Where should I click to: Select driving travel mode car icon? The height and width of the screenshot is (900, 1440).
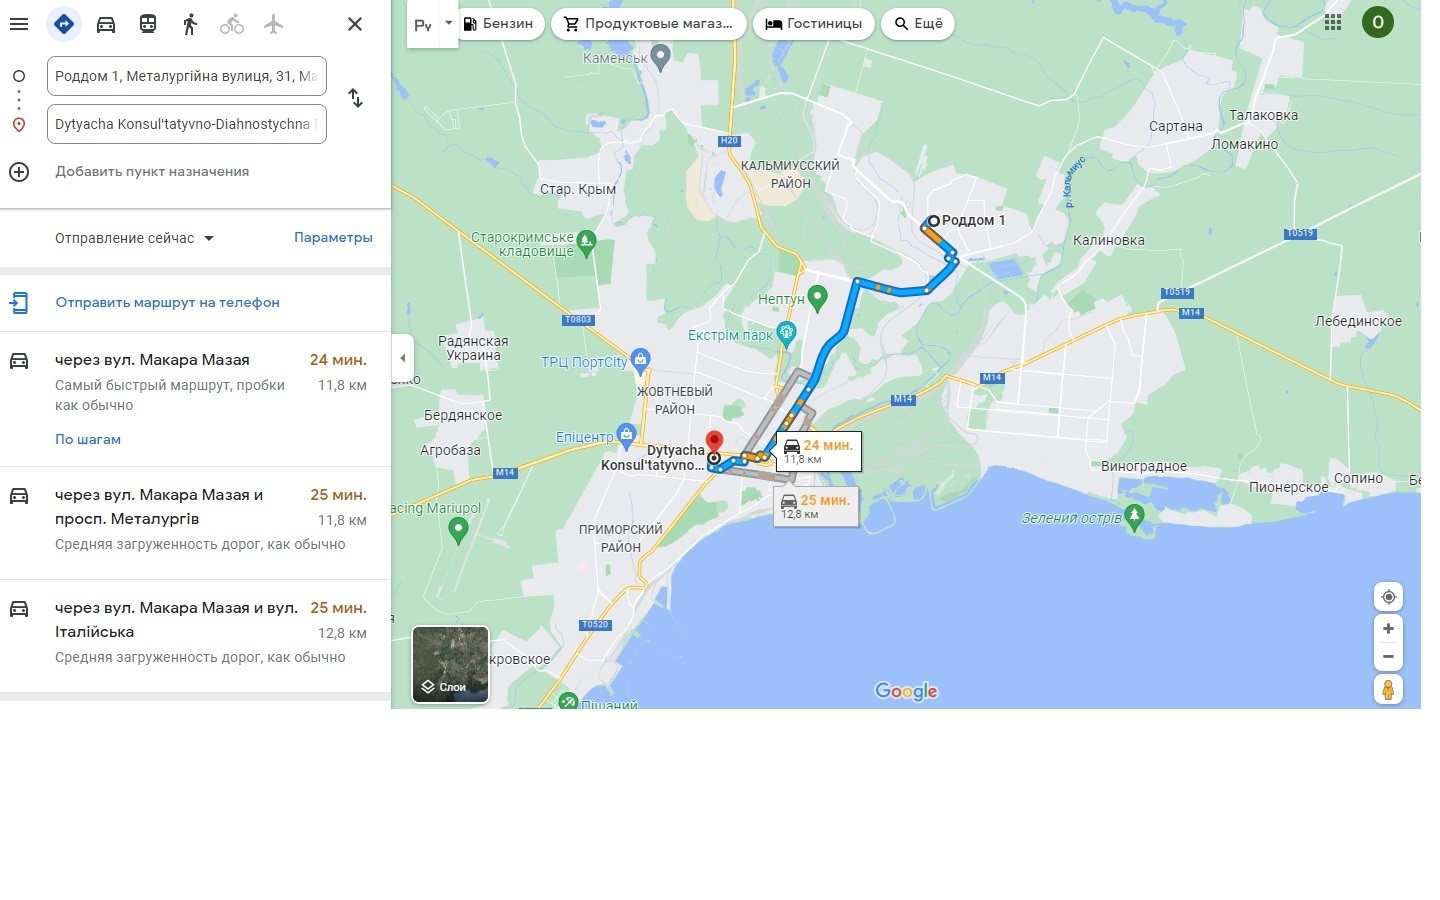[x=106, y=24]
